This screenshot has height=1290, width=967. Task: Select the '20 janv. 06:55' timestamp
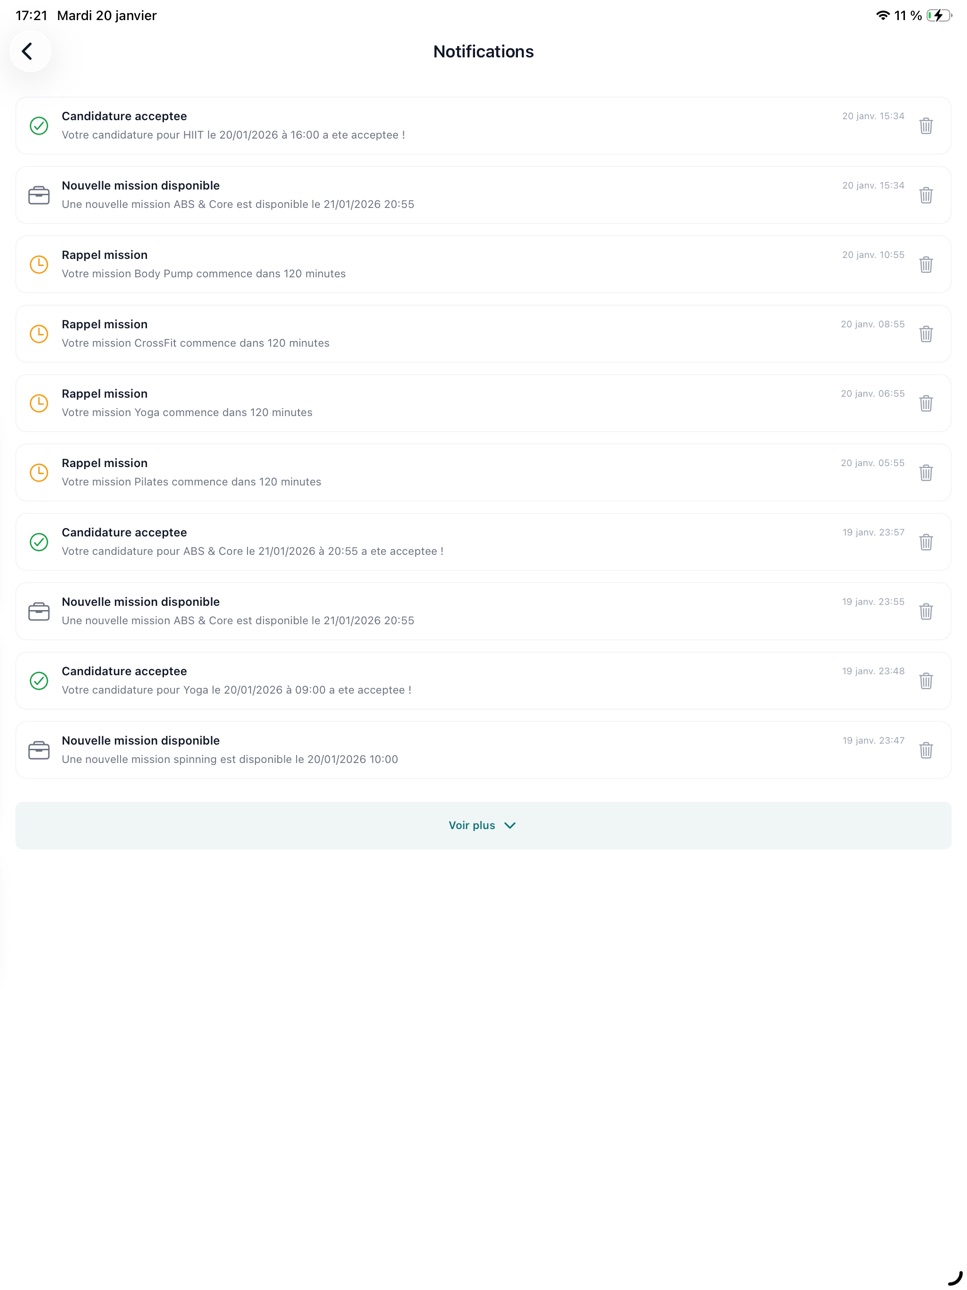(873, 394)
